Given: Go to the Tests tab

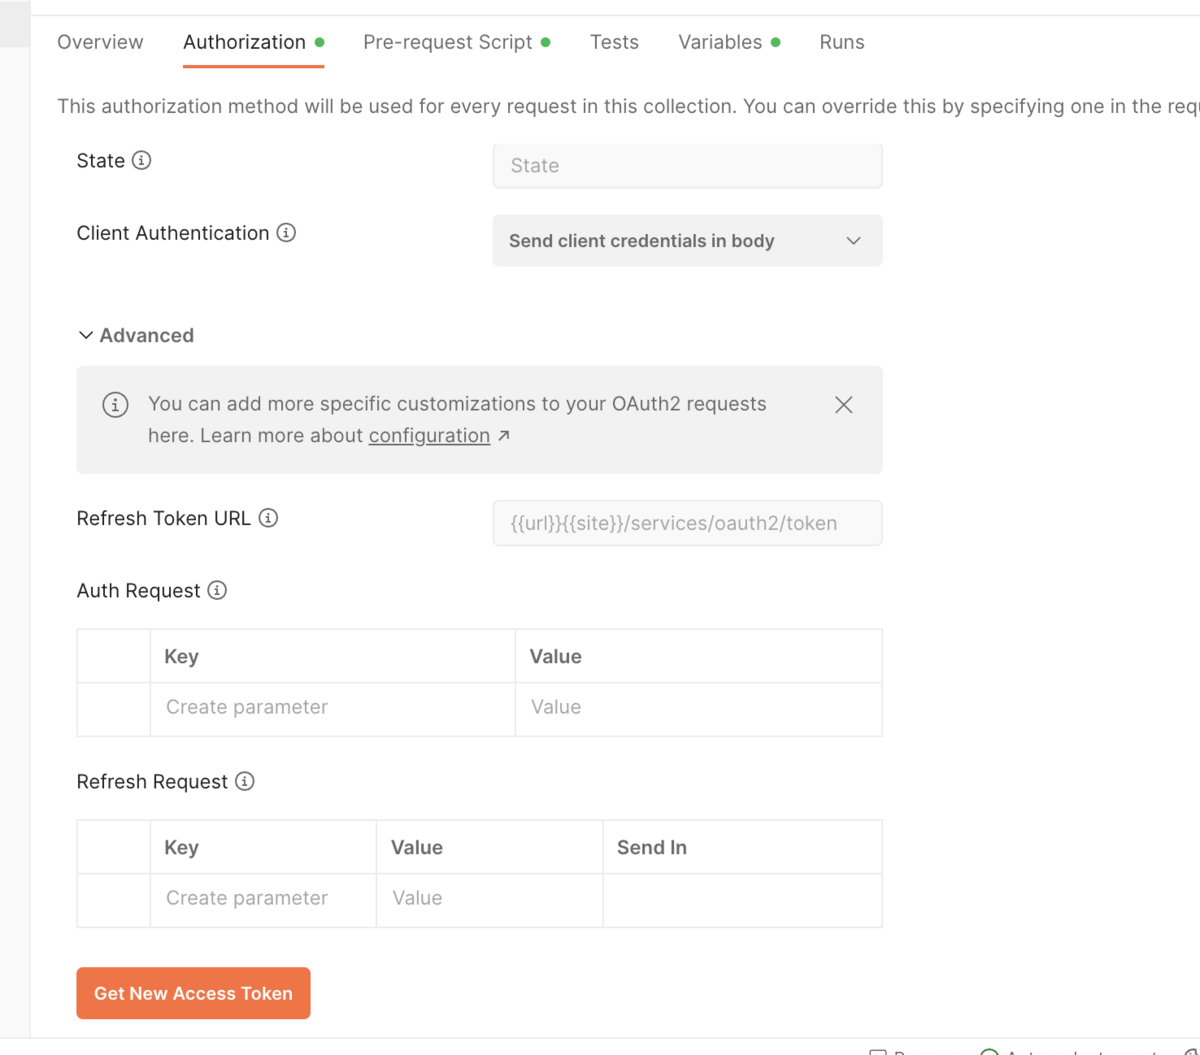Looking at the screenshot, I should click(x=614, y=42).
